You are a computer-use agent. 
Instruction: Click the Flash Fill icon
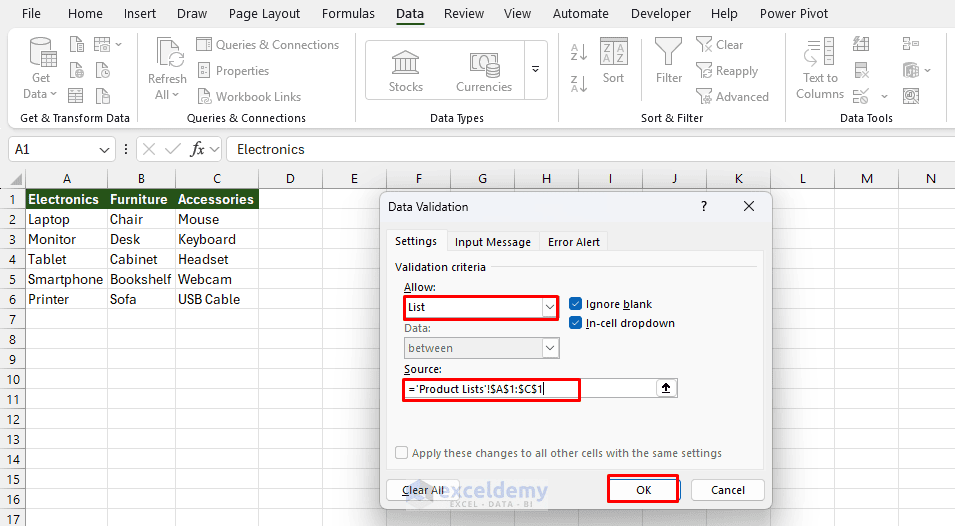click(861, 44)
